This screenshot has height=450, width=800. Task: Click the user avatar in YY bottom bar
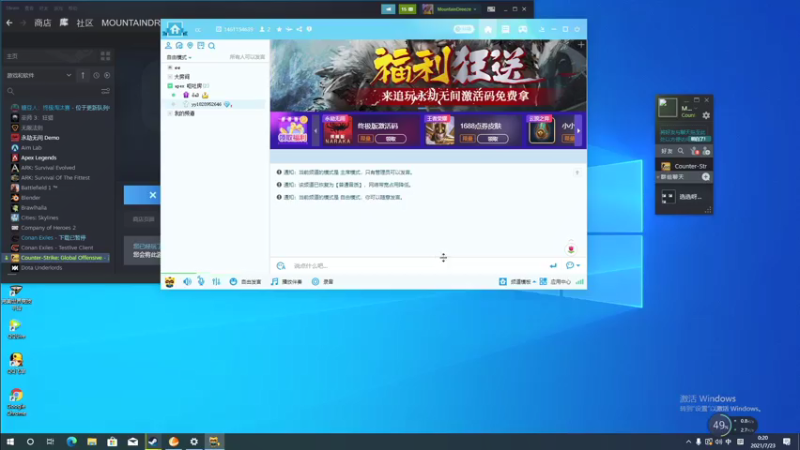click(170, 282)
